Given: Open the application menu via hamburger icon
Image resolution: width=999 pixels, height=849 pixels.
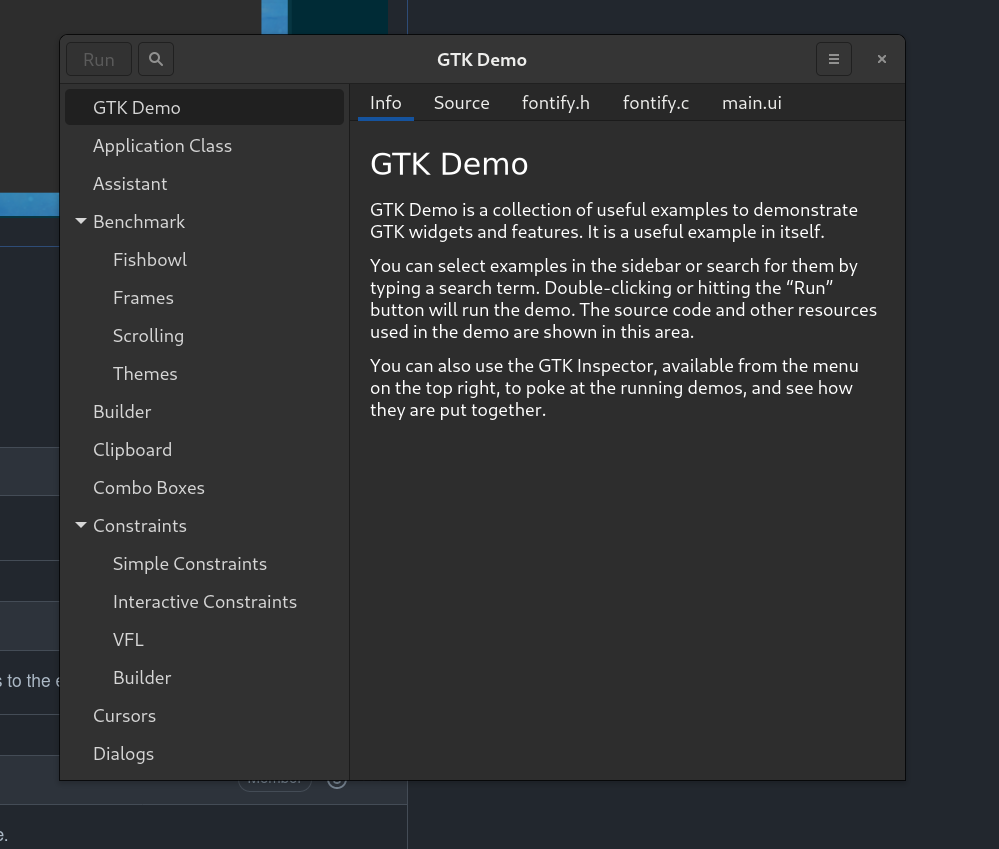Looking at the screenshot, I should (x=833, y=58).
